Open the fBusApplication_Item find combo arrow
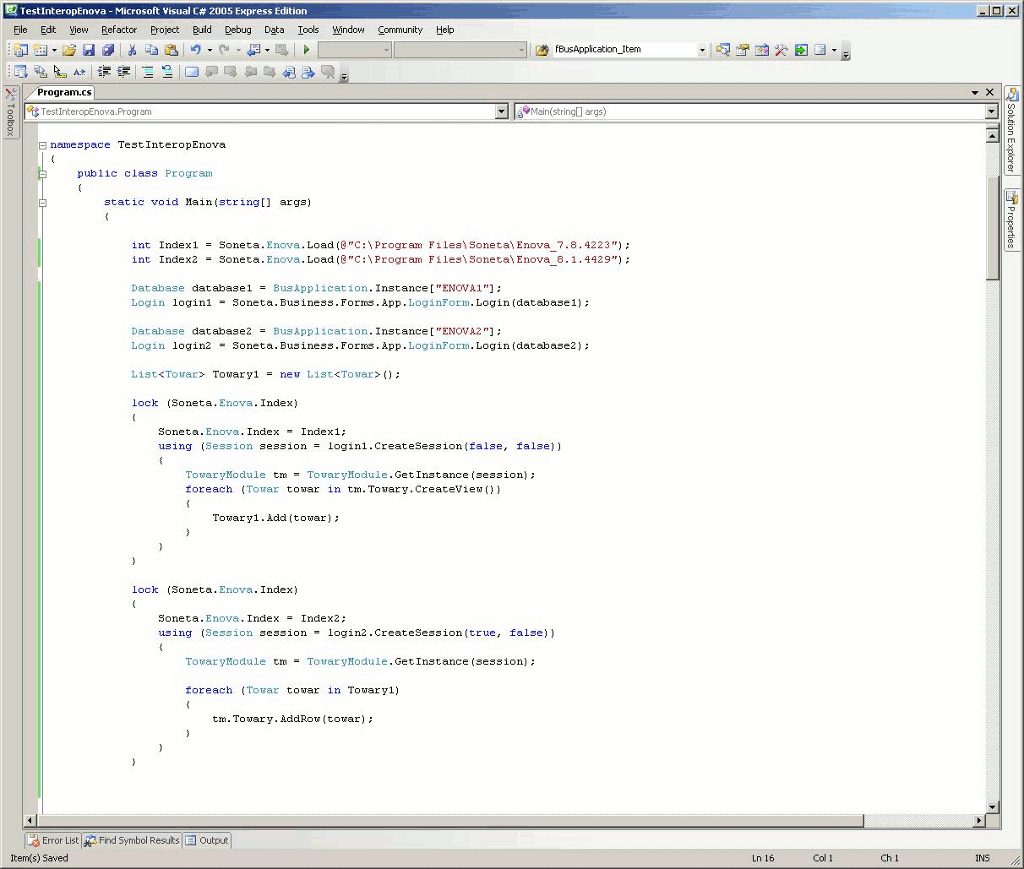 tap(702, 50)
